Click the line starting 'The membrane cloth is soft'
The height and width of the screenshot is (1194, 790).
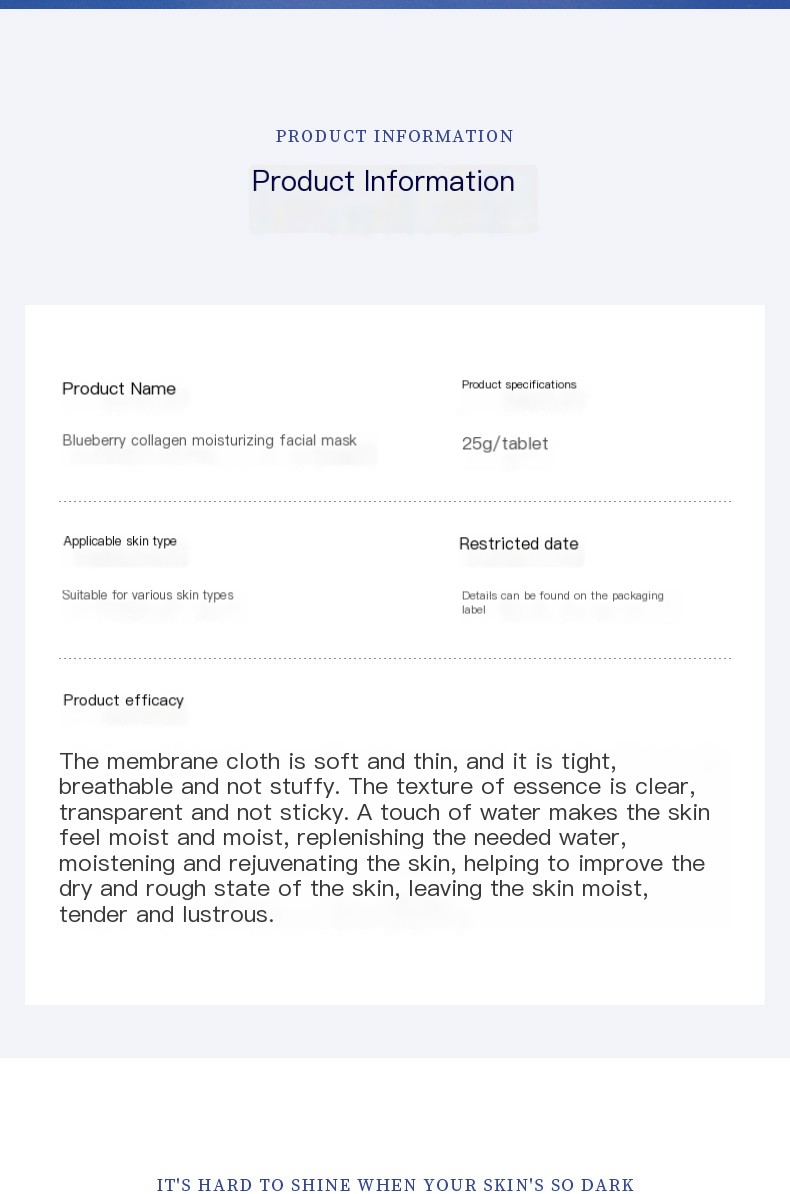pos(337,762)
